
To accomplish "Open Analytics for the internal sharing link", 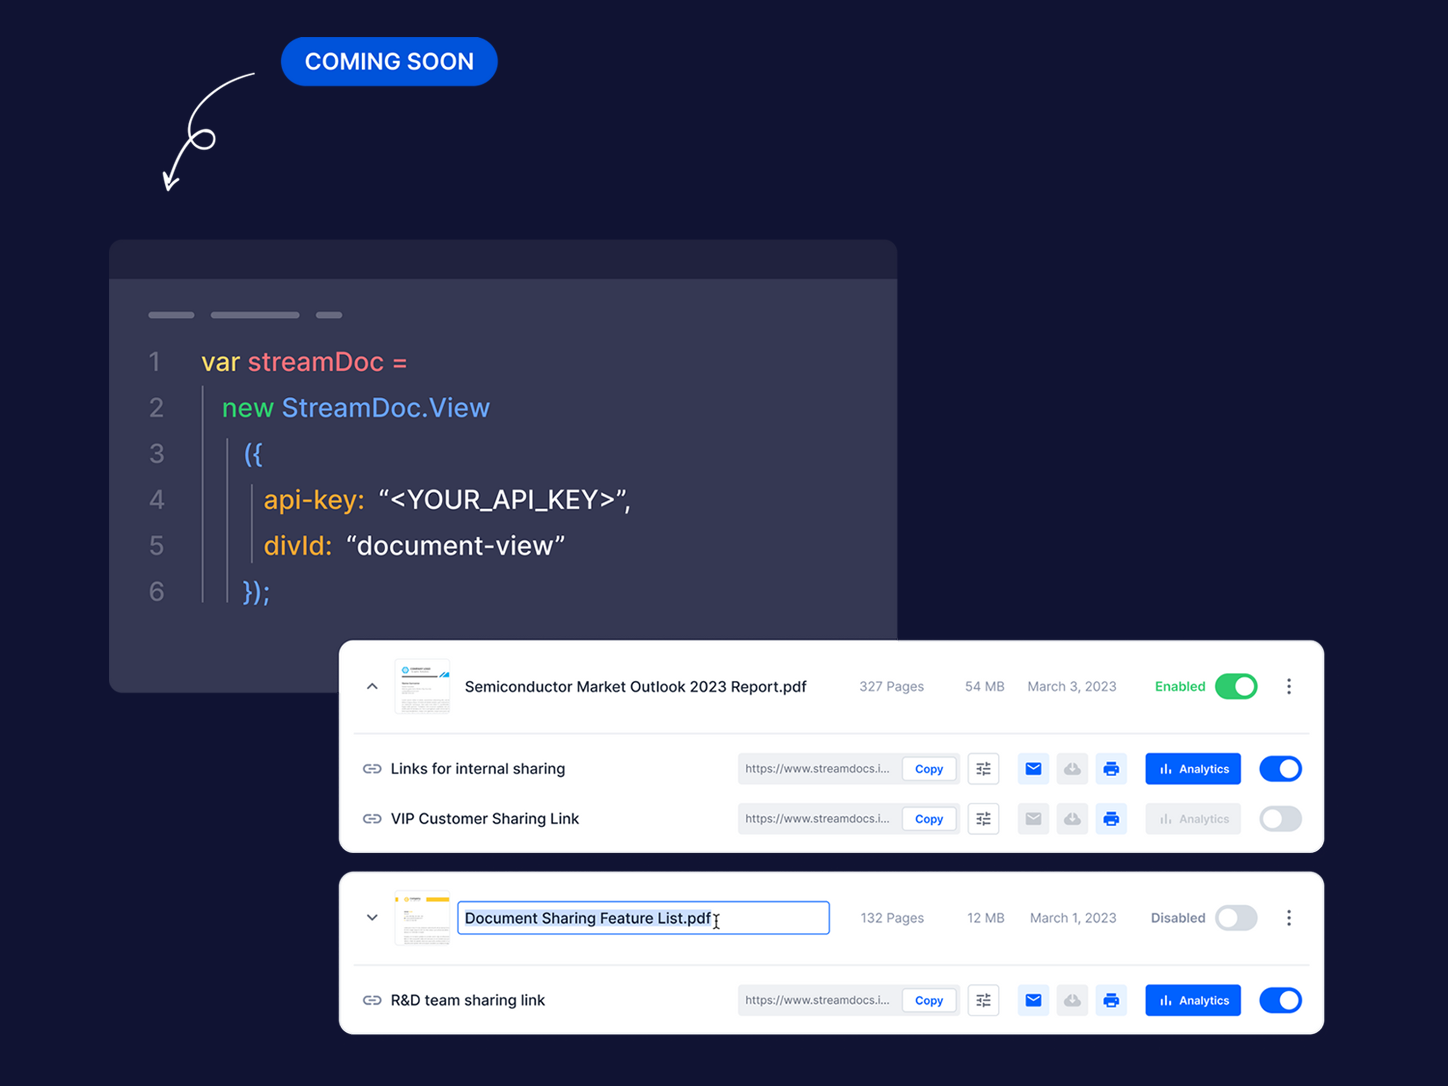I will 1192,768.
